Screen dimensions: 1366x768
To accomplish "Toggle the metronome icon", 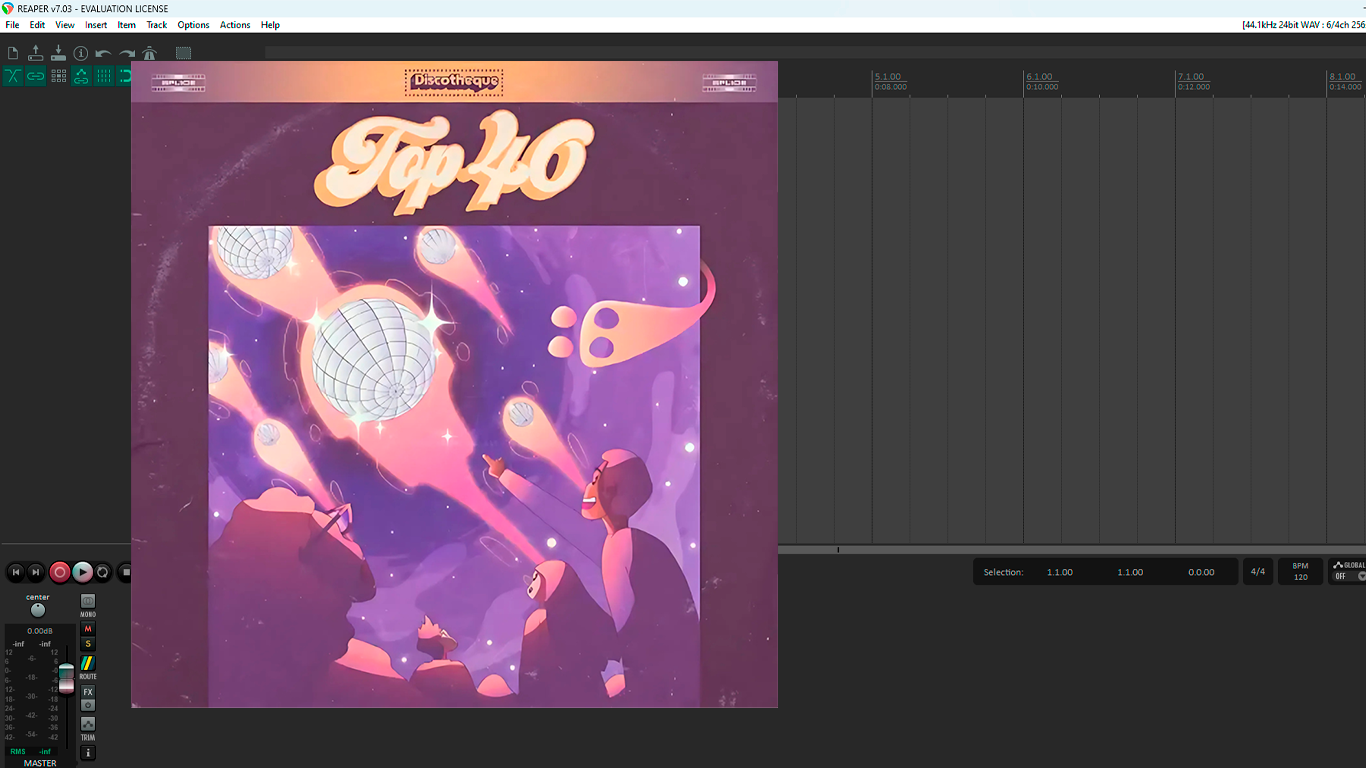I will [x=150, y=53].
